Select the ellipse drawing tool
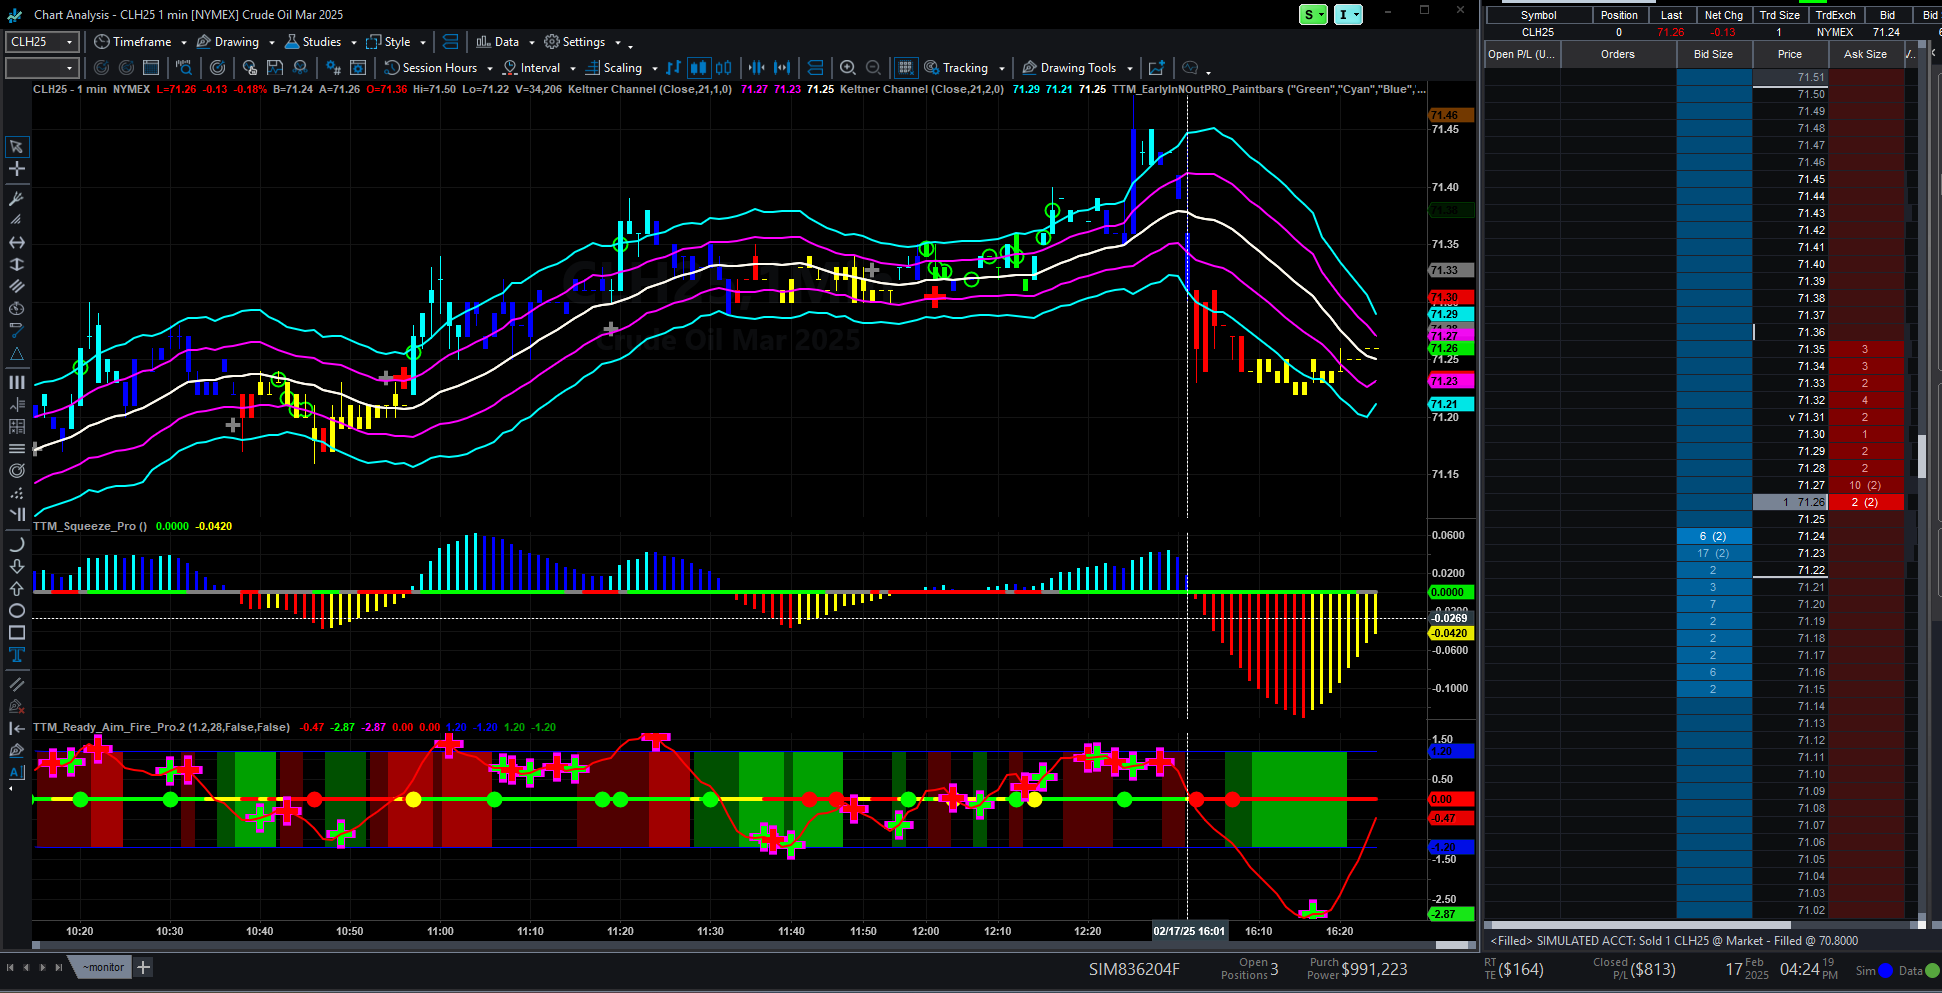The image size is (1942, 993). [x=17, y=611]
